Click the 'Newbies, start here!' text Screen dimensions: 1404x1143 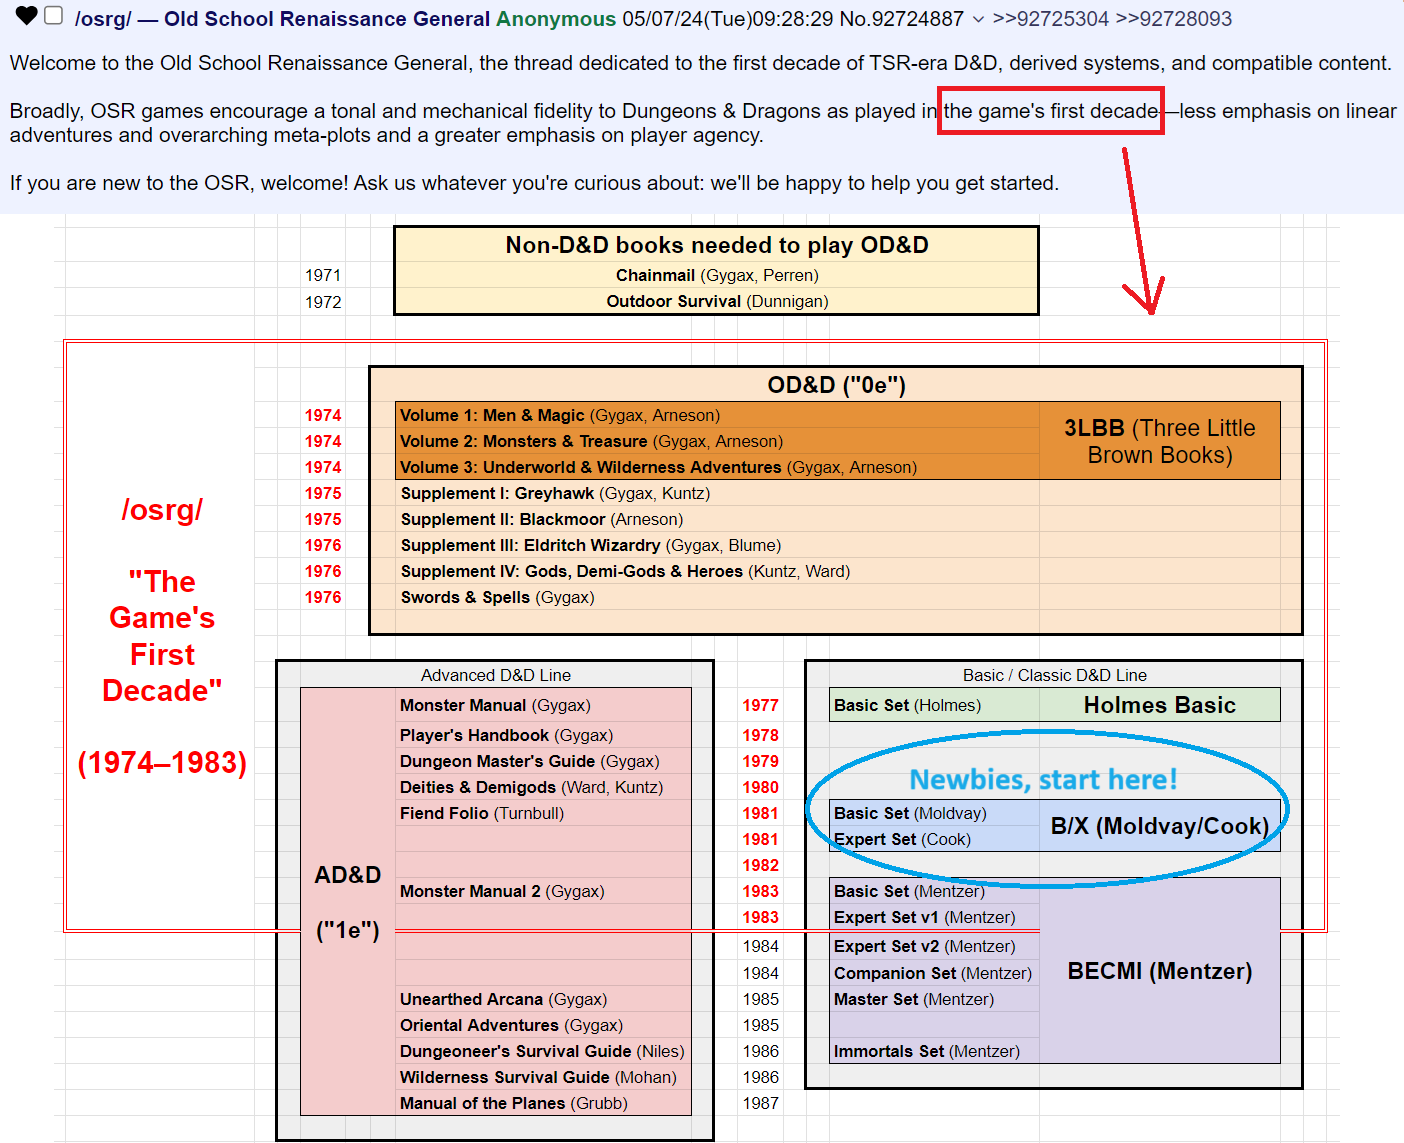point(1043,779)
